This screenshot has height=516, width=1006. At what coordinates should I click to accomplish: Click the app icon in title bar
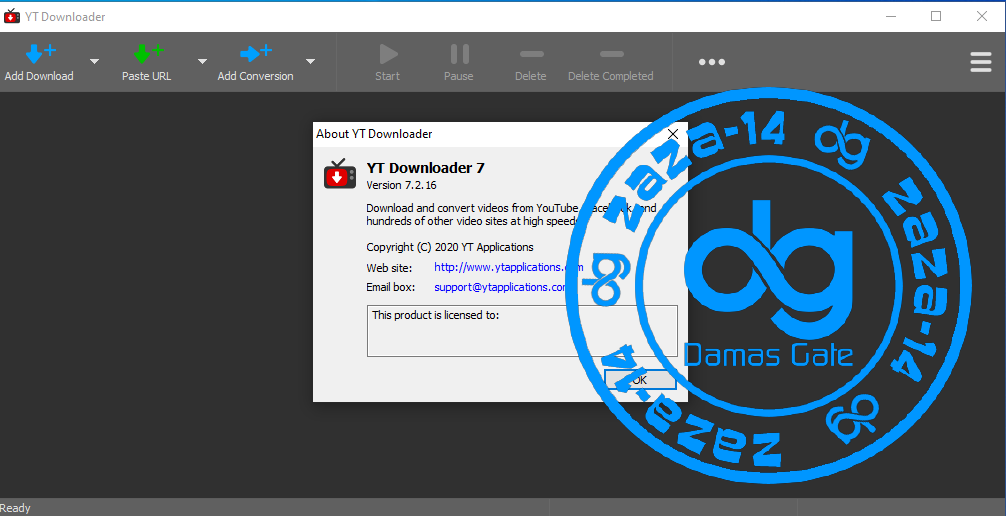point(12,17)
